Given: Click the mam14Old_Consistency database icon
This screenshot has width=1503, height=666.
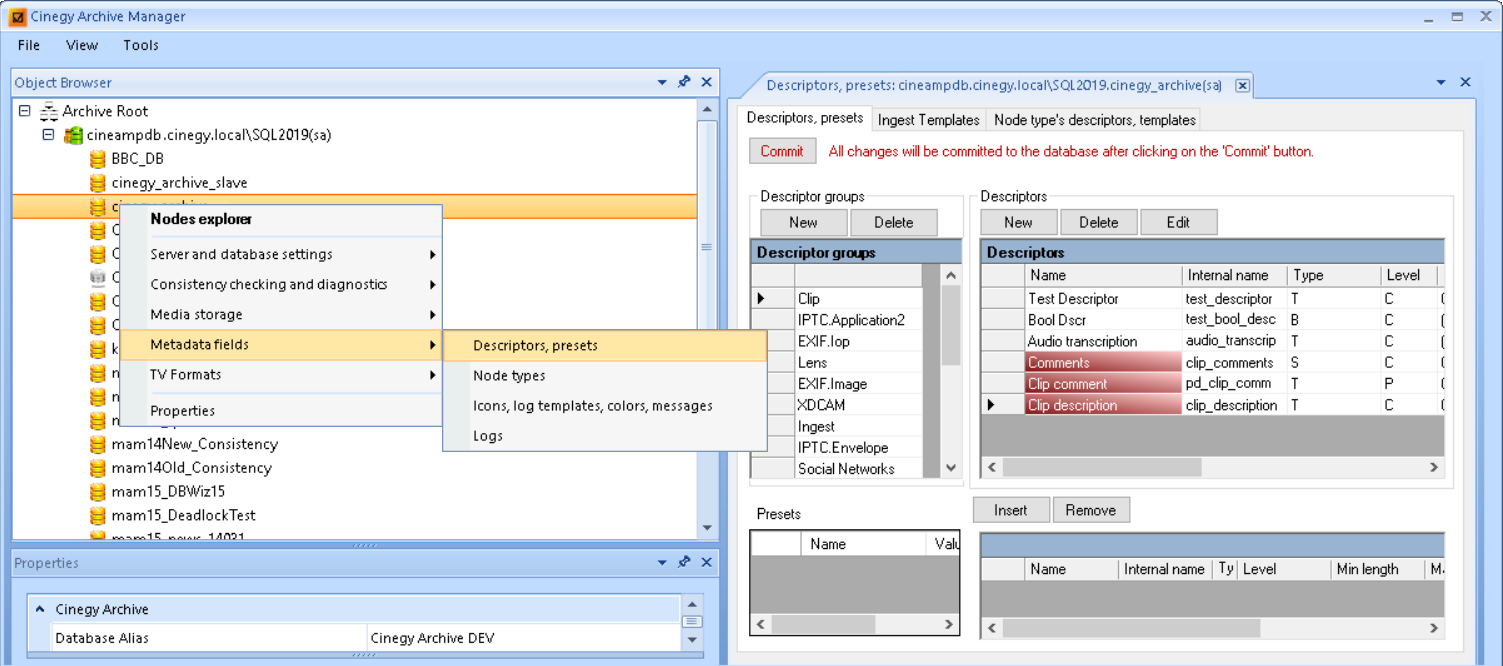Looking at the screenshot, I should coord(97,468).
